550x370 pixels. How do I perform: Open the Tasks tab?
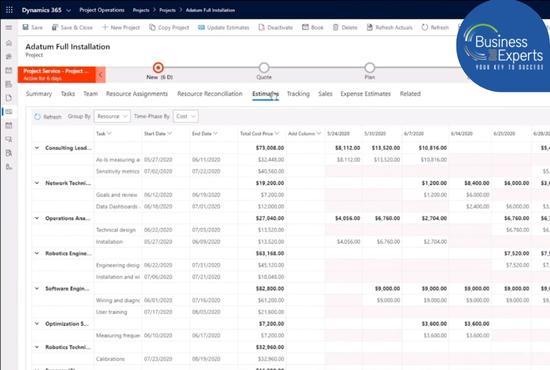click(x=68, y=94)
